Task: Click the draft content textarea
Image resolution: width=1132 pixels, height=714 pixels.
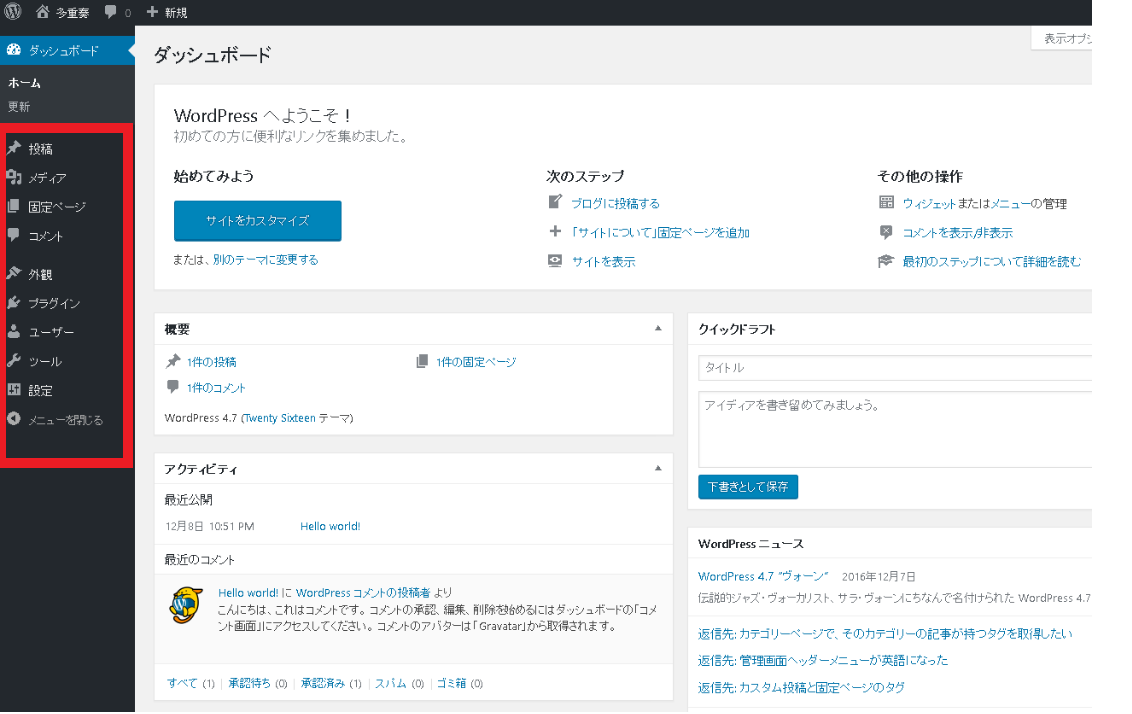Action: (x=894, y=430)
